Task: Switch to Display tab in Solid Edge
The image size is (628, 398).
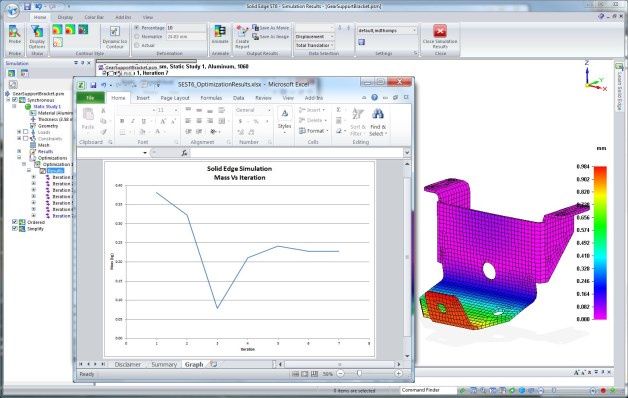Action: pos(65,17)
